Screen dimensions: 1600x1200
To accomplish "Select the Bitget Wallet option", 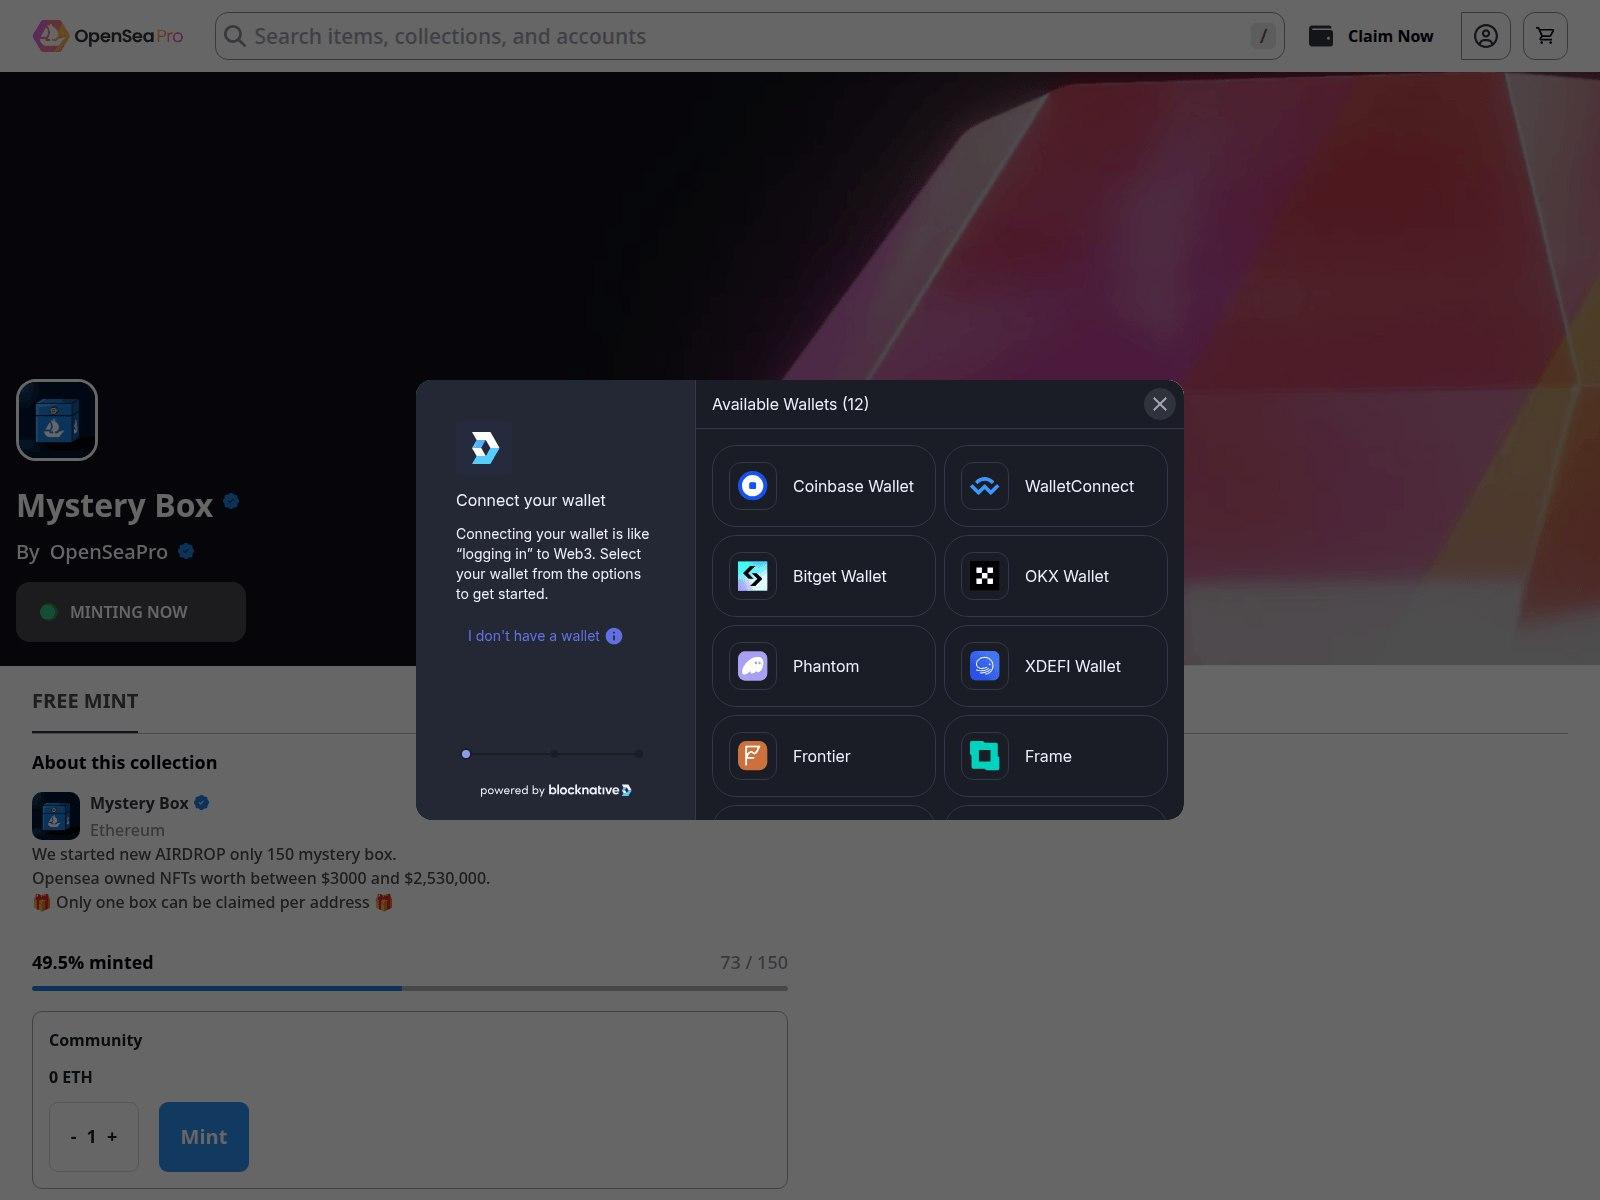I will click(x=824, y=576).
